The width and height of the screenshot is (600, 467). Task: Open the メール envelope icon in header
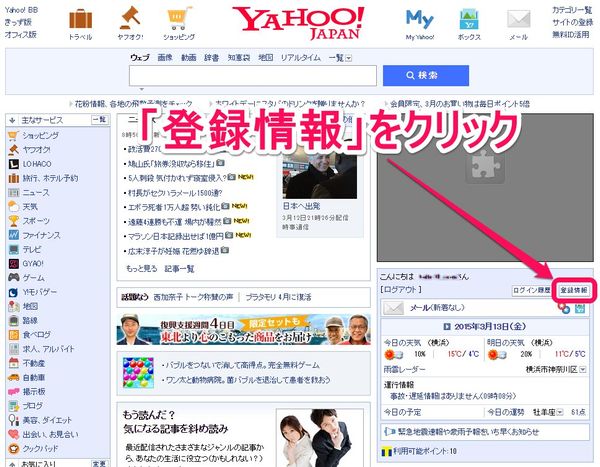(518, 20)
